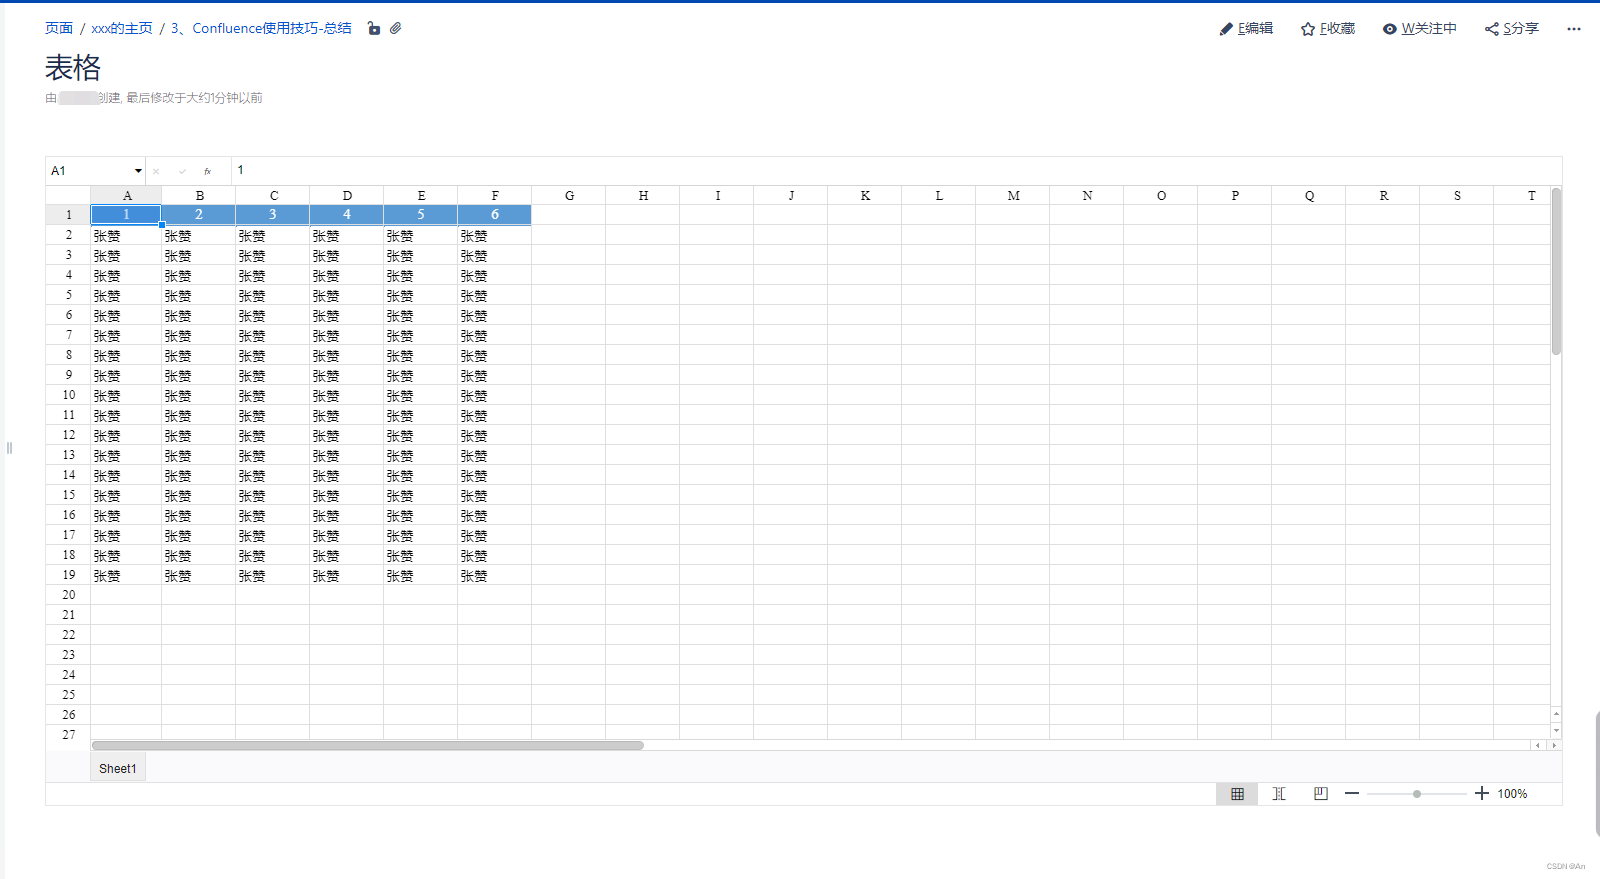The image size is (1600, 879).
Task: Click the vertical scrollbar thumb
Action: (x=1556, y=271)
